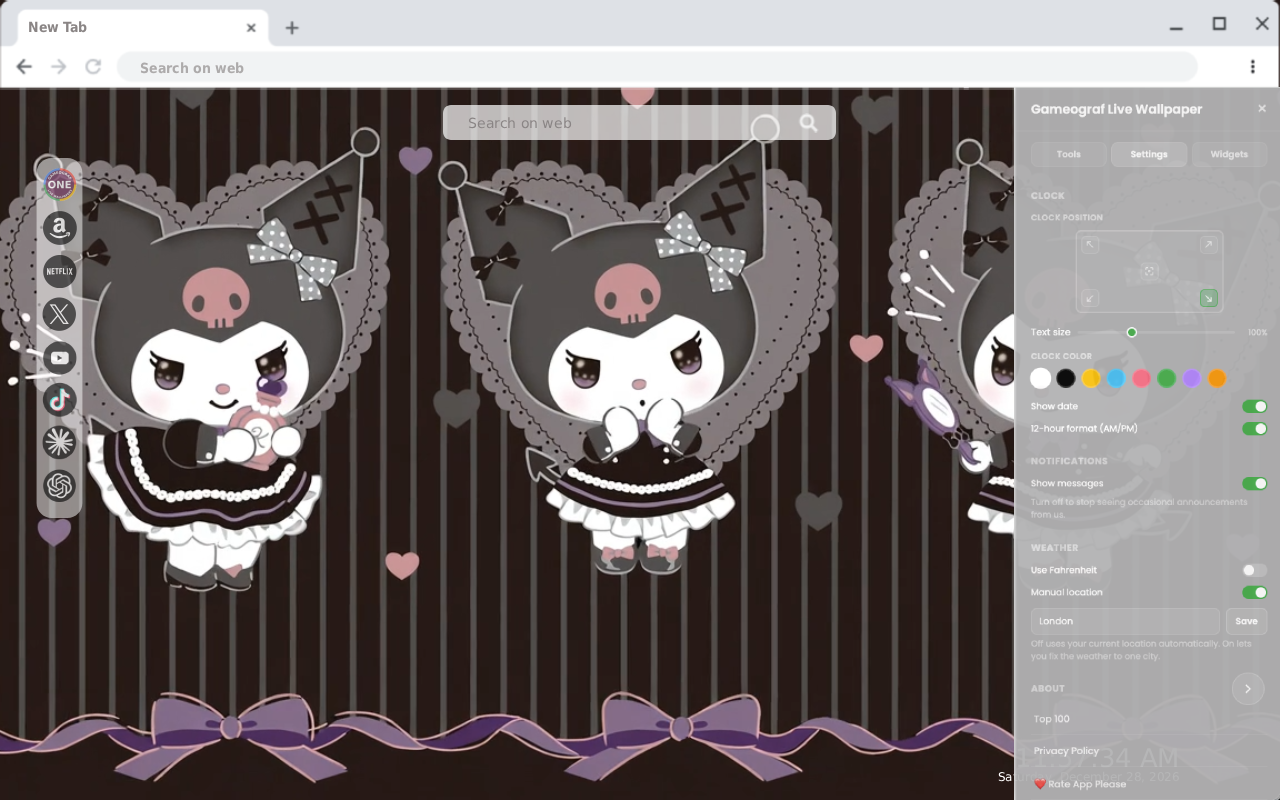Set clock position to top-left corner
The image size is (1280, 800).
[x=1090, y=245]
